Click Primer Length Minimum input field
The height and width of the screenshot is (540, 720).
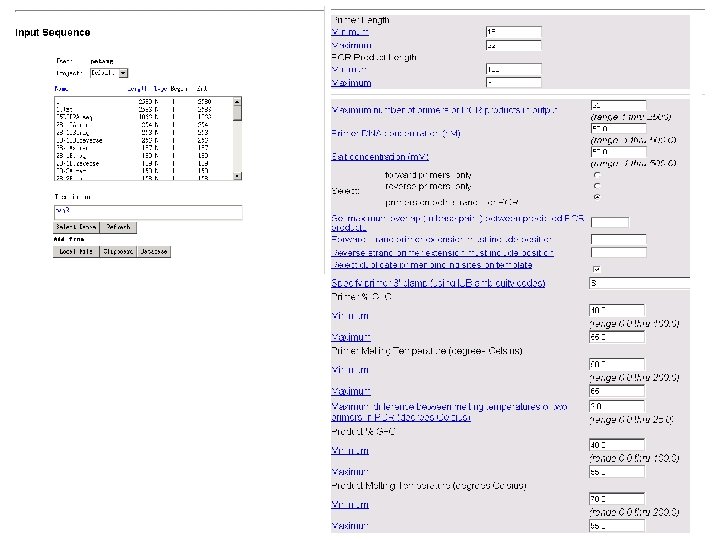click(x=513, y=32)
